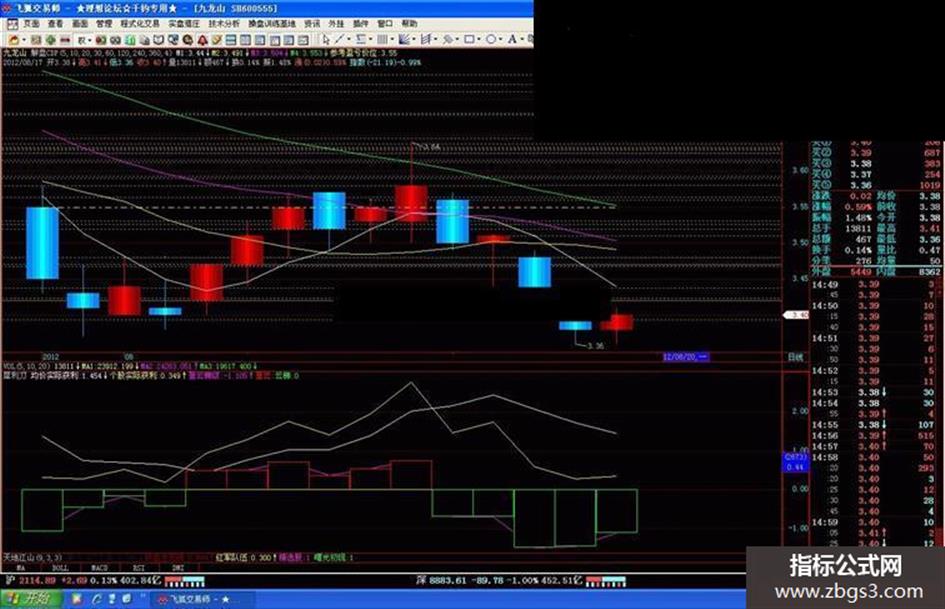Click the 14:49 trade row
Image resolution: width=945 pixels, height=609 pixels.
873,285
